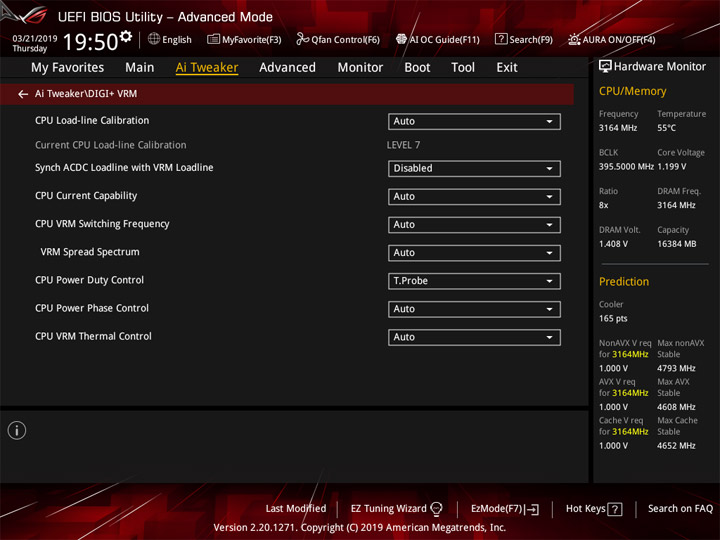Image resolution: width=720 pixels, height=540 pixels.
Task: Click the Cooler score 165 pts
Action: point(613,319)
